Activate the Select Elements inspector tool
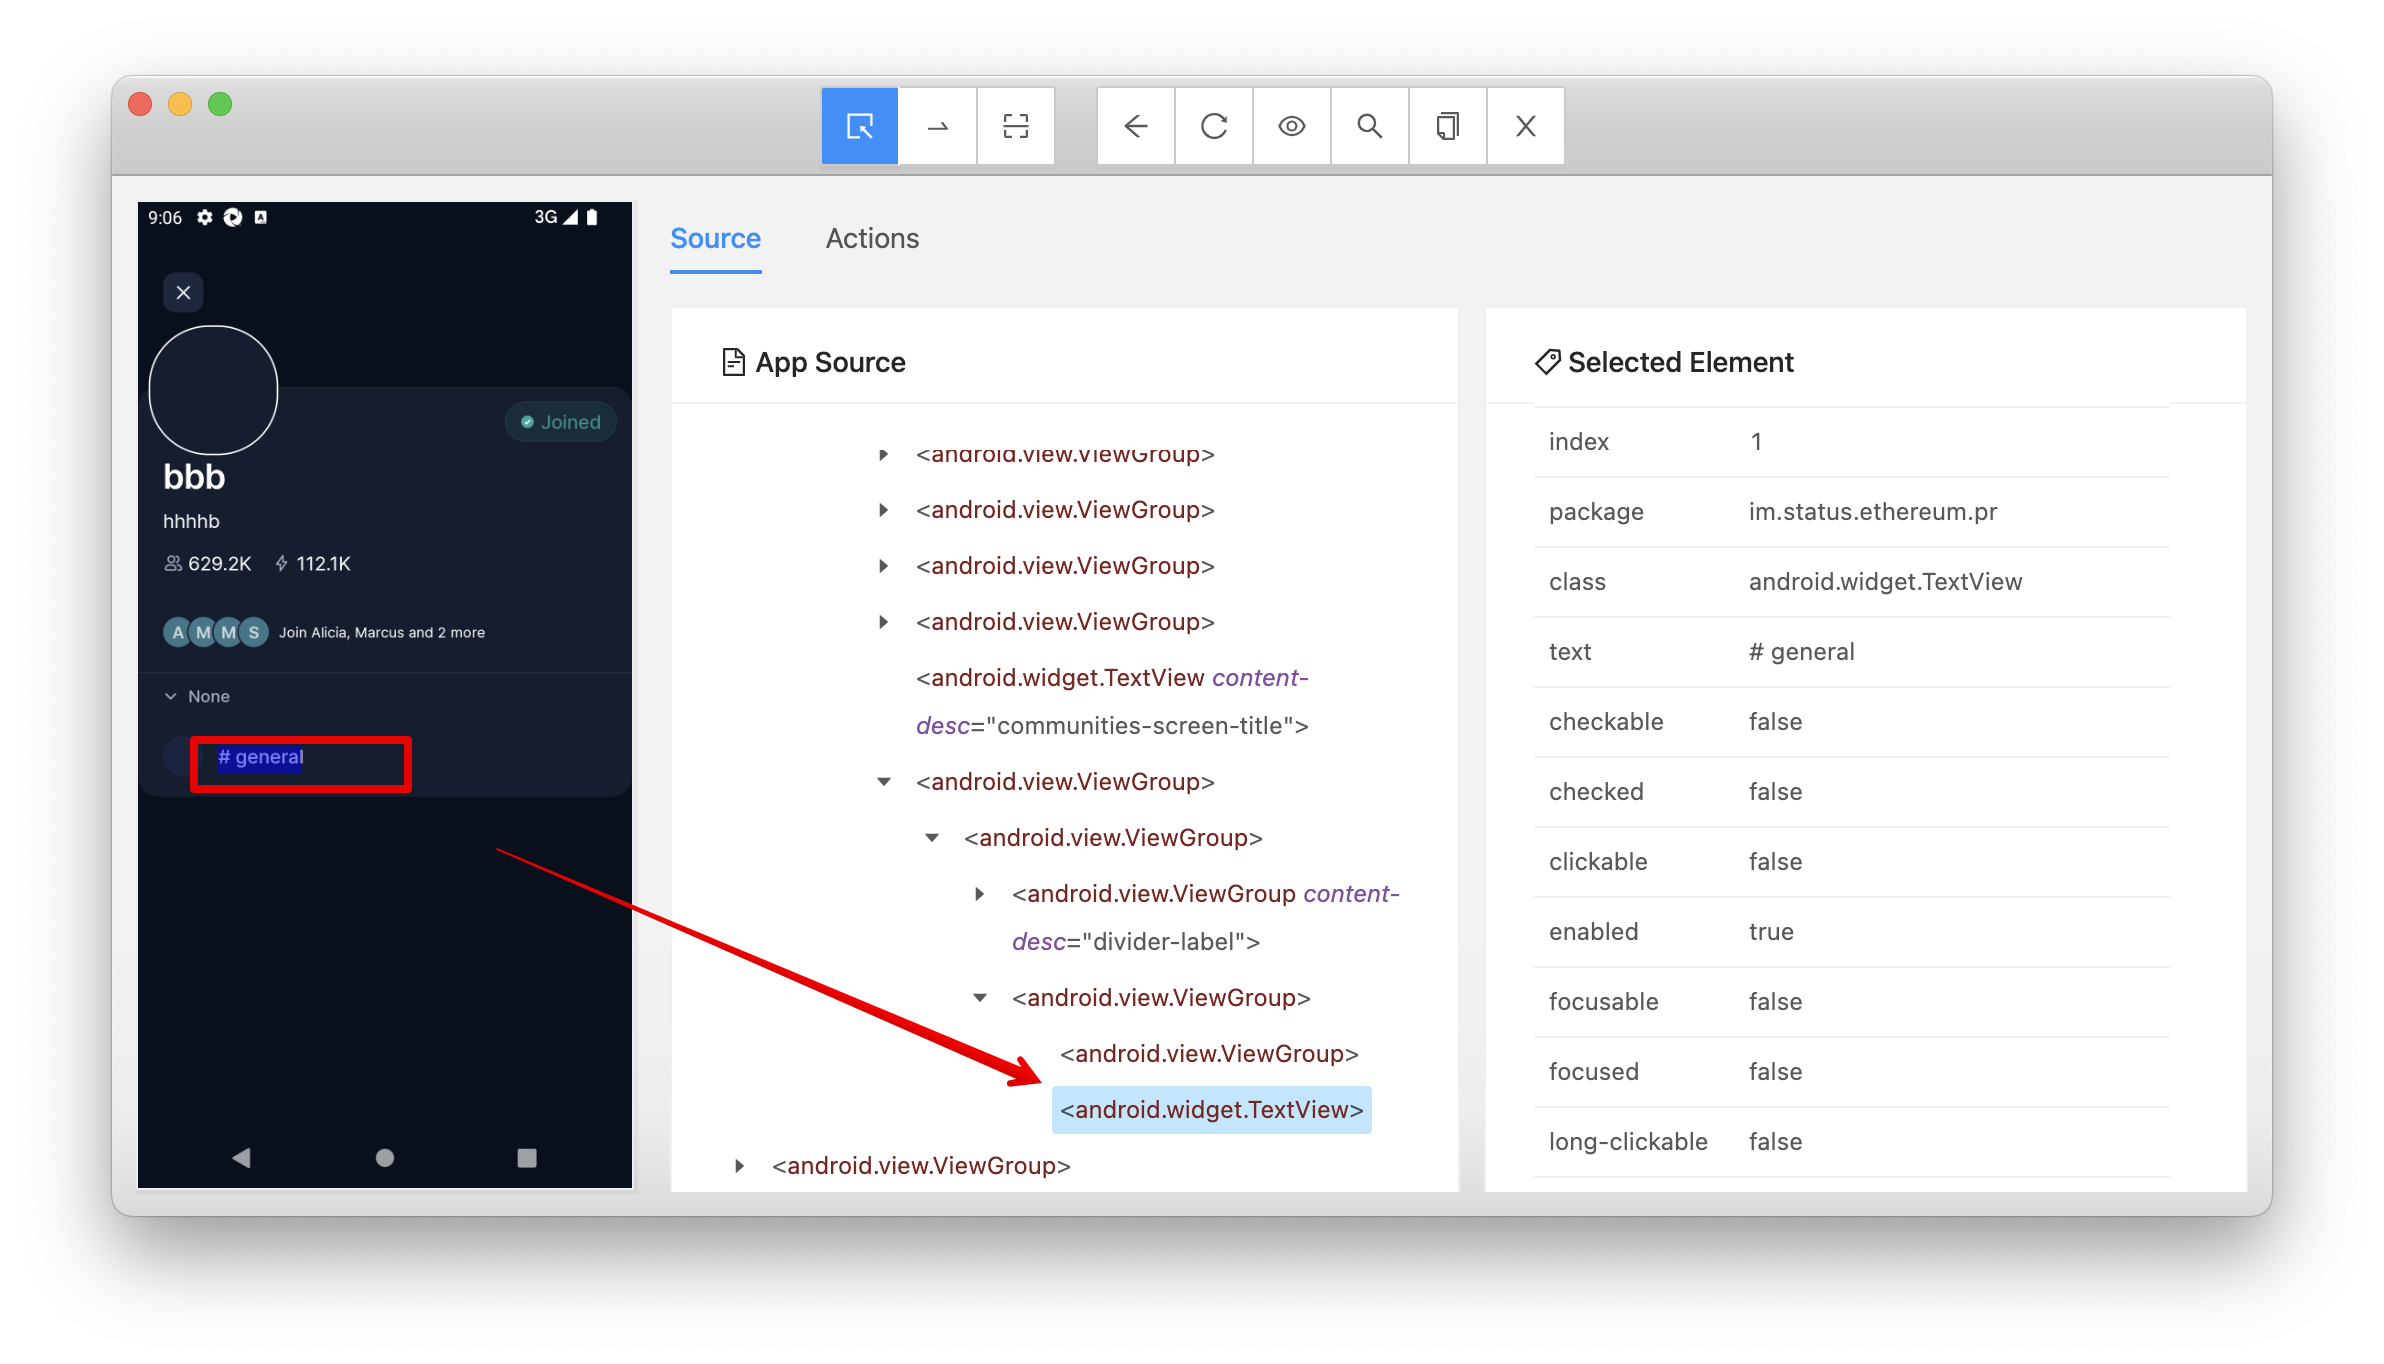The height and width of the screenshot is (1364, 2384). point(859,126)
